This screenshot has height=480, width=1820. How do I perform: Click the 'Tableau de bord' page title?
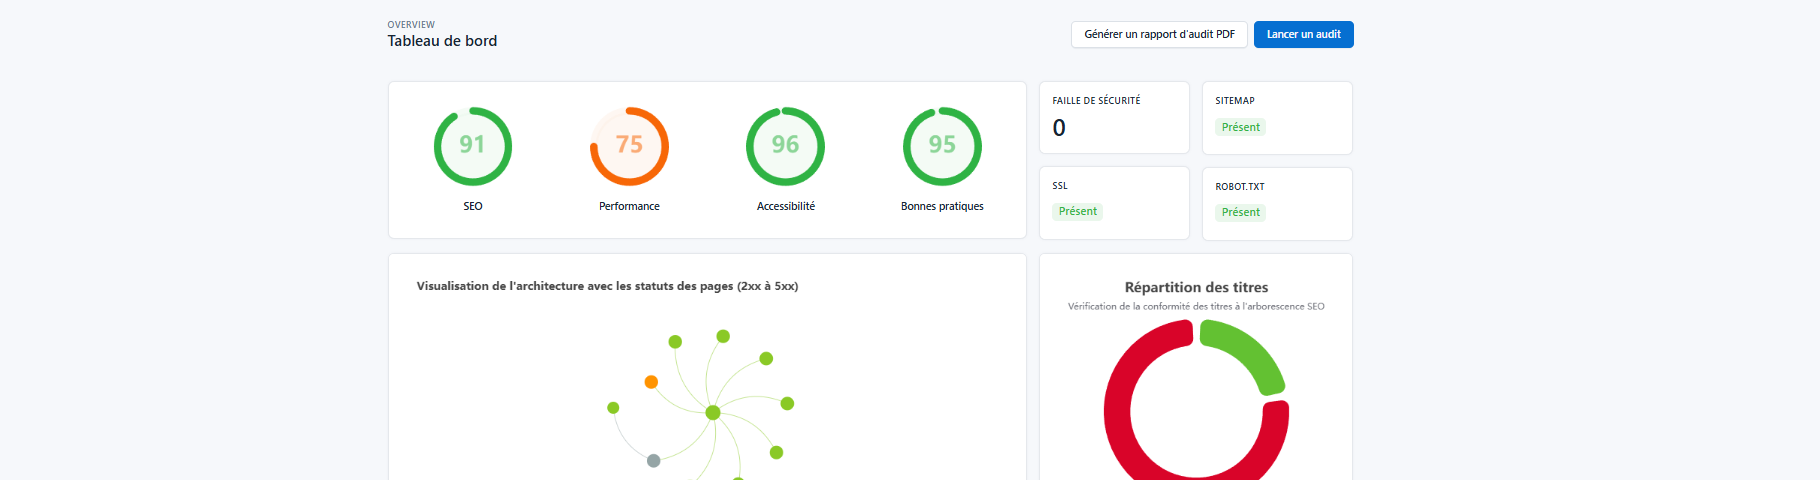[442, 41]
